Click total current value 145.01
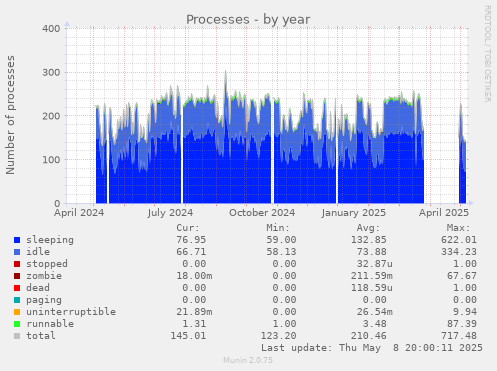 coord(188,336)
